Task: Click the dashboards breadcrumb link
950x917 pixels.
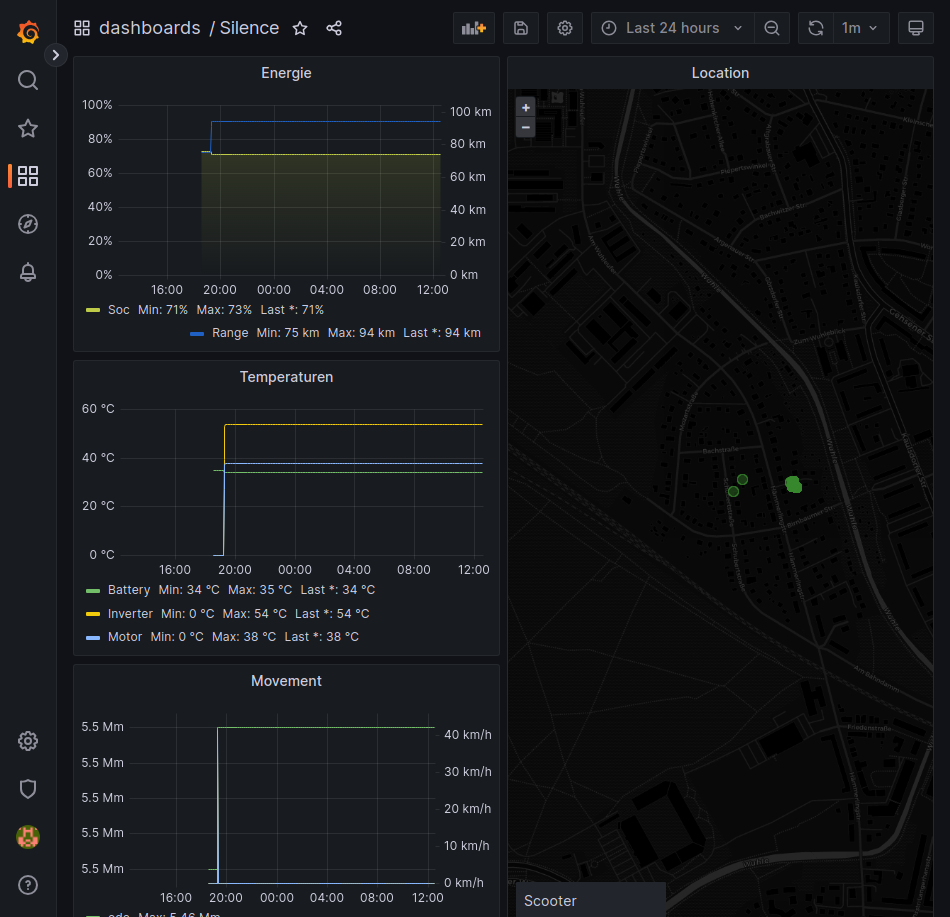Action: 149,28
